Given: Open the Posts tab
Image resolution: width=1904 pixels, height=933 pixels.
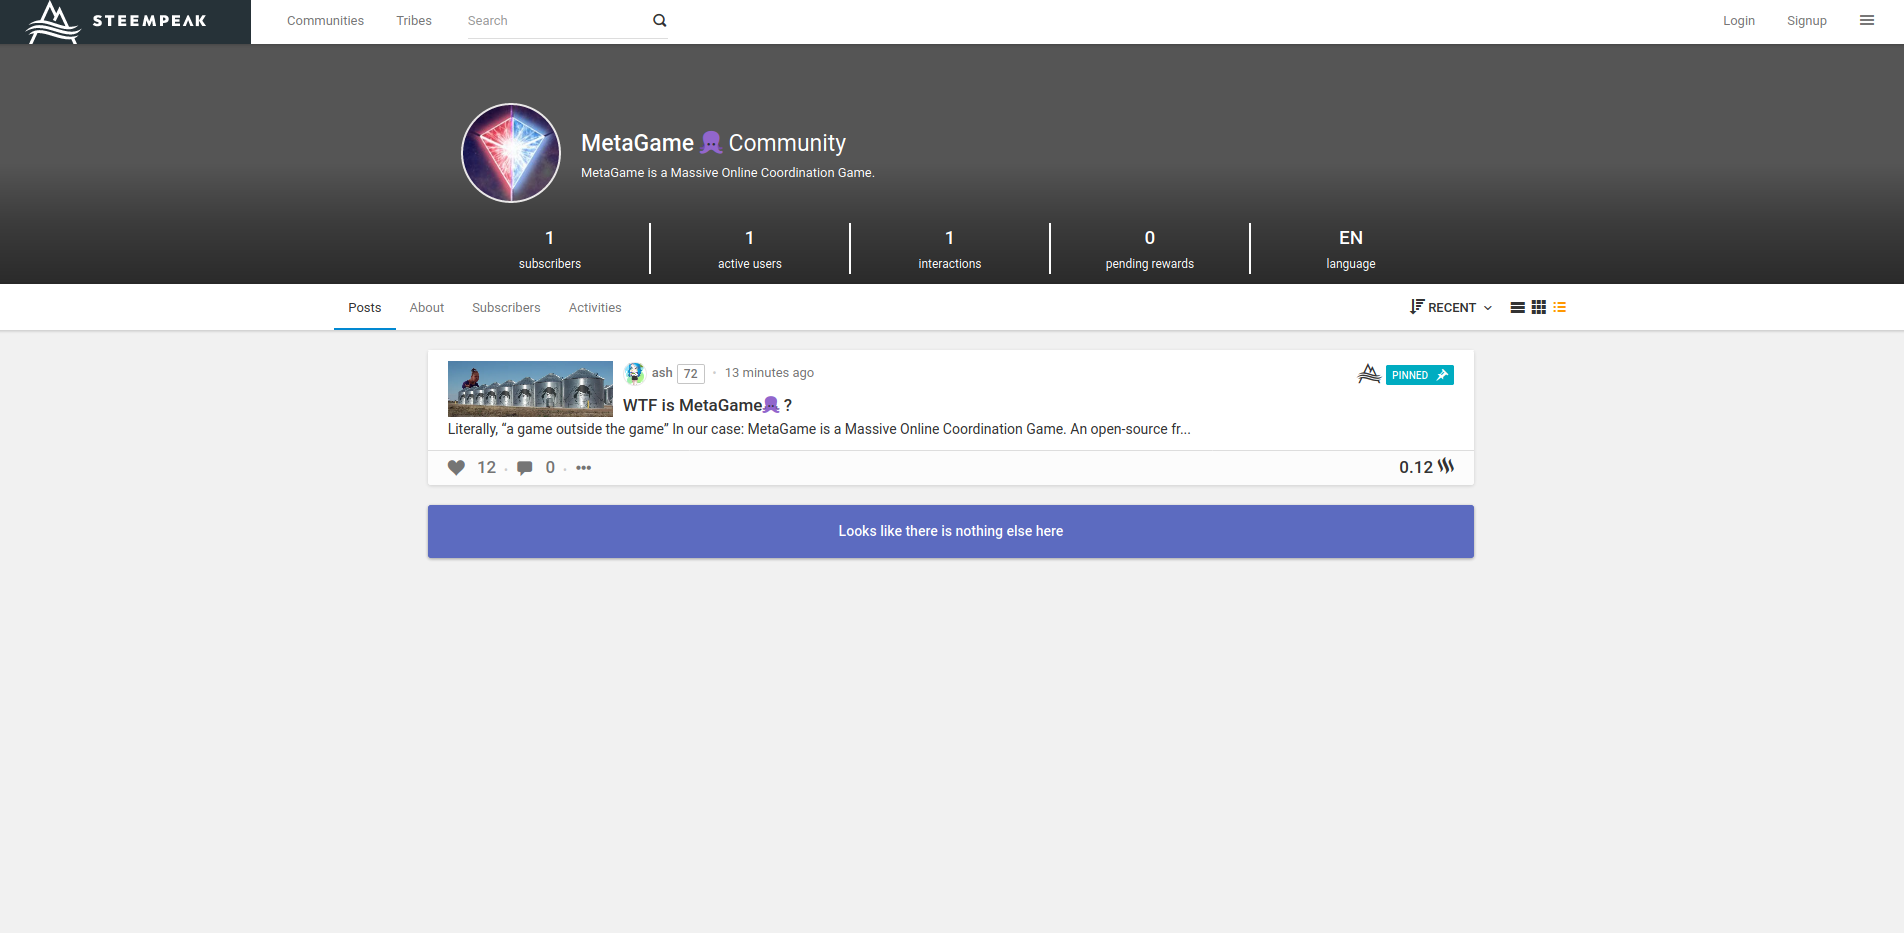Looking at the screenshot, I should (365, 307).
